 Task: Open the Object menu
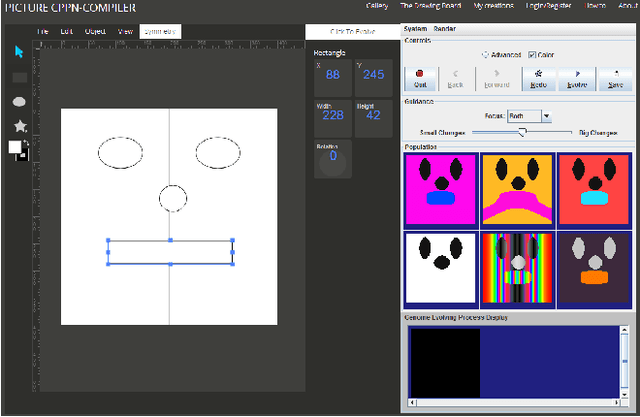click(95, 32)
